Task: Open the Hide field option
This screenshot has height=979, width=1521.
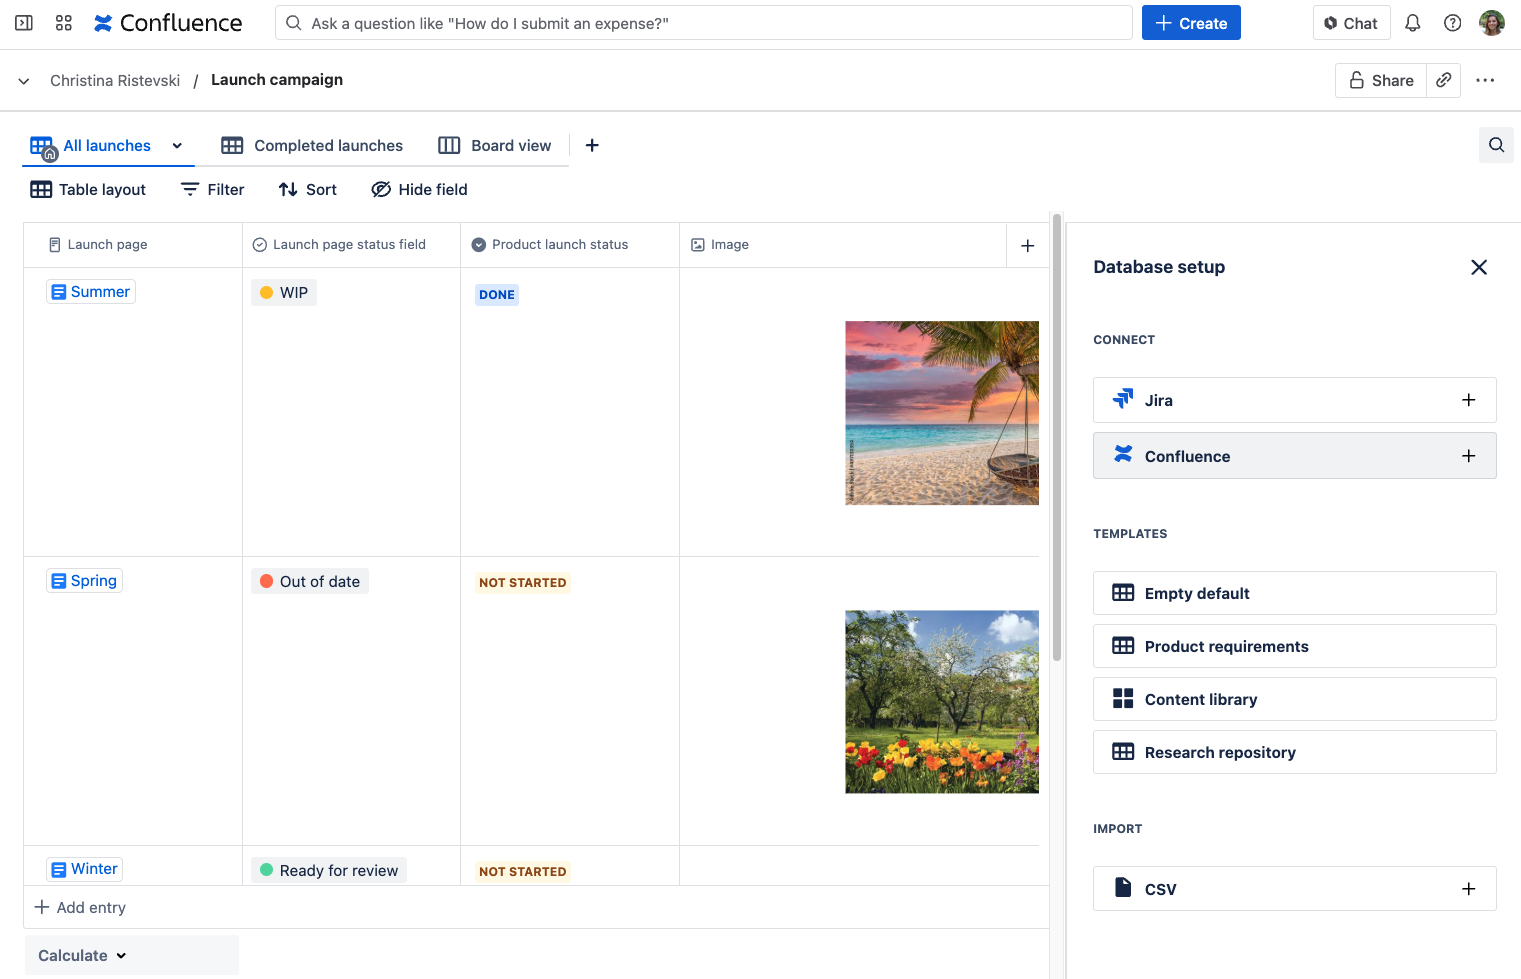Action: click(419, 189)
